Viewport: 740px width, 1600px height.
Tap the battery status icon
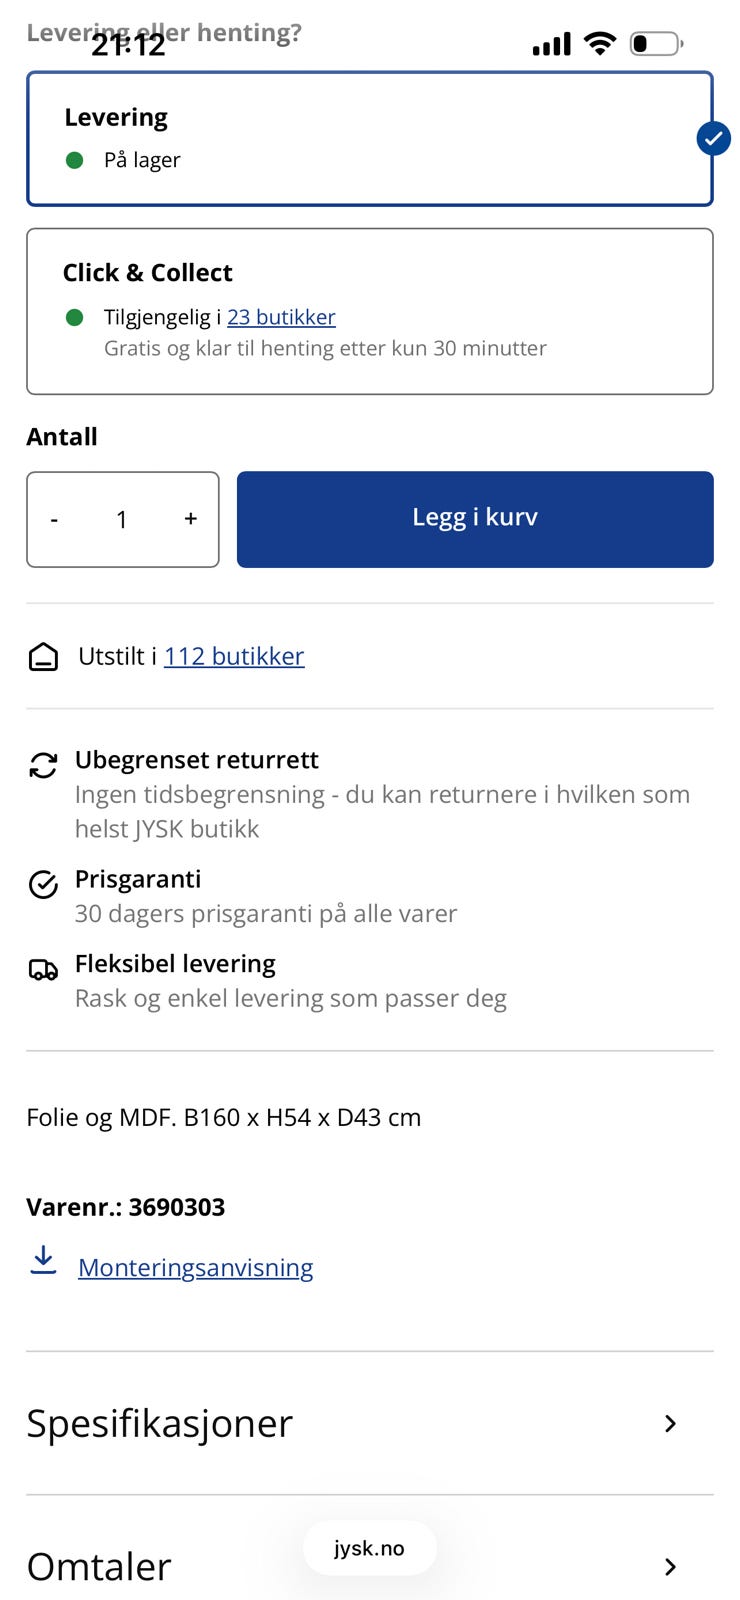pyautogui.click(x=655, y=43)
